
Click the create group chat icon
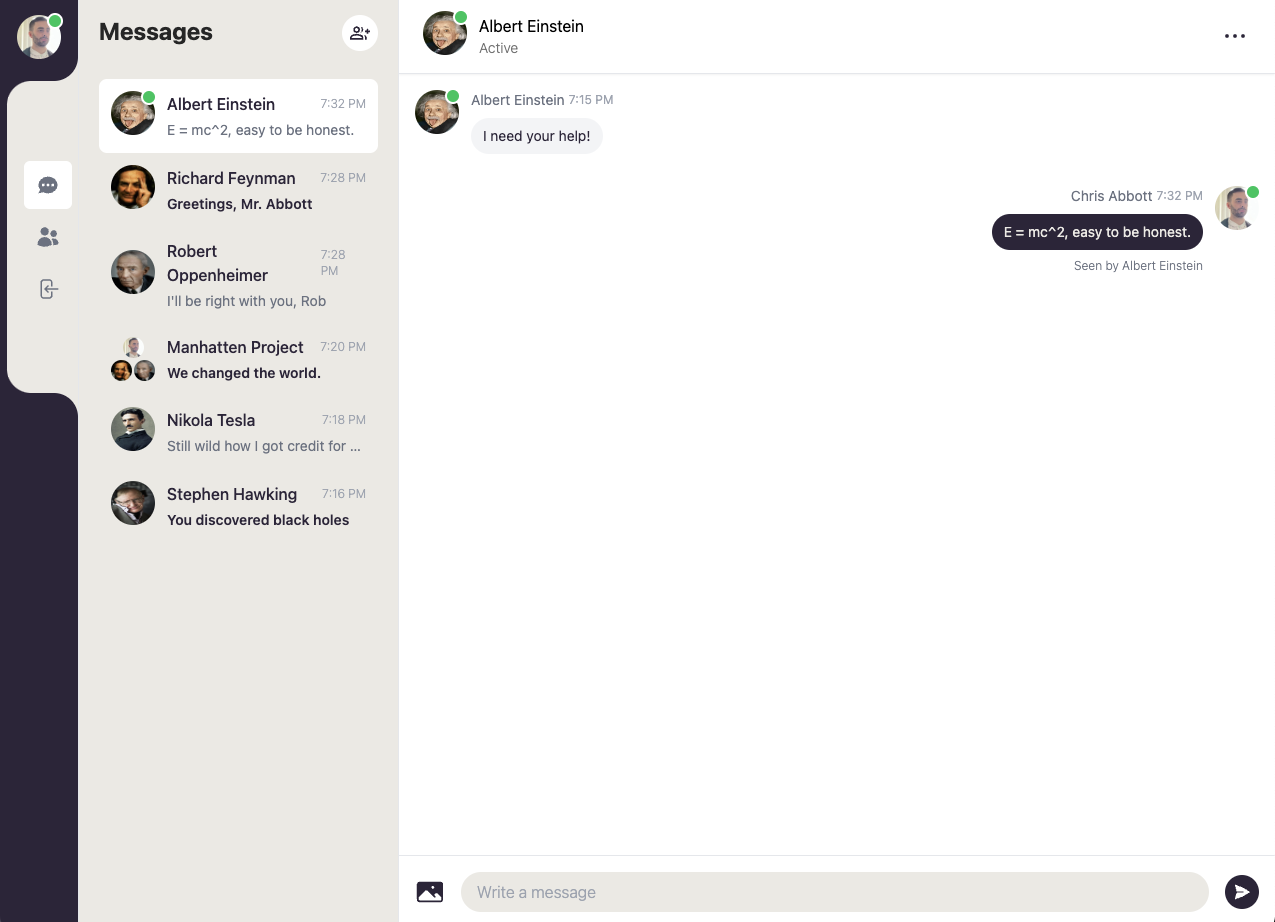tap(360, 33)
